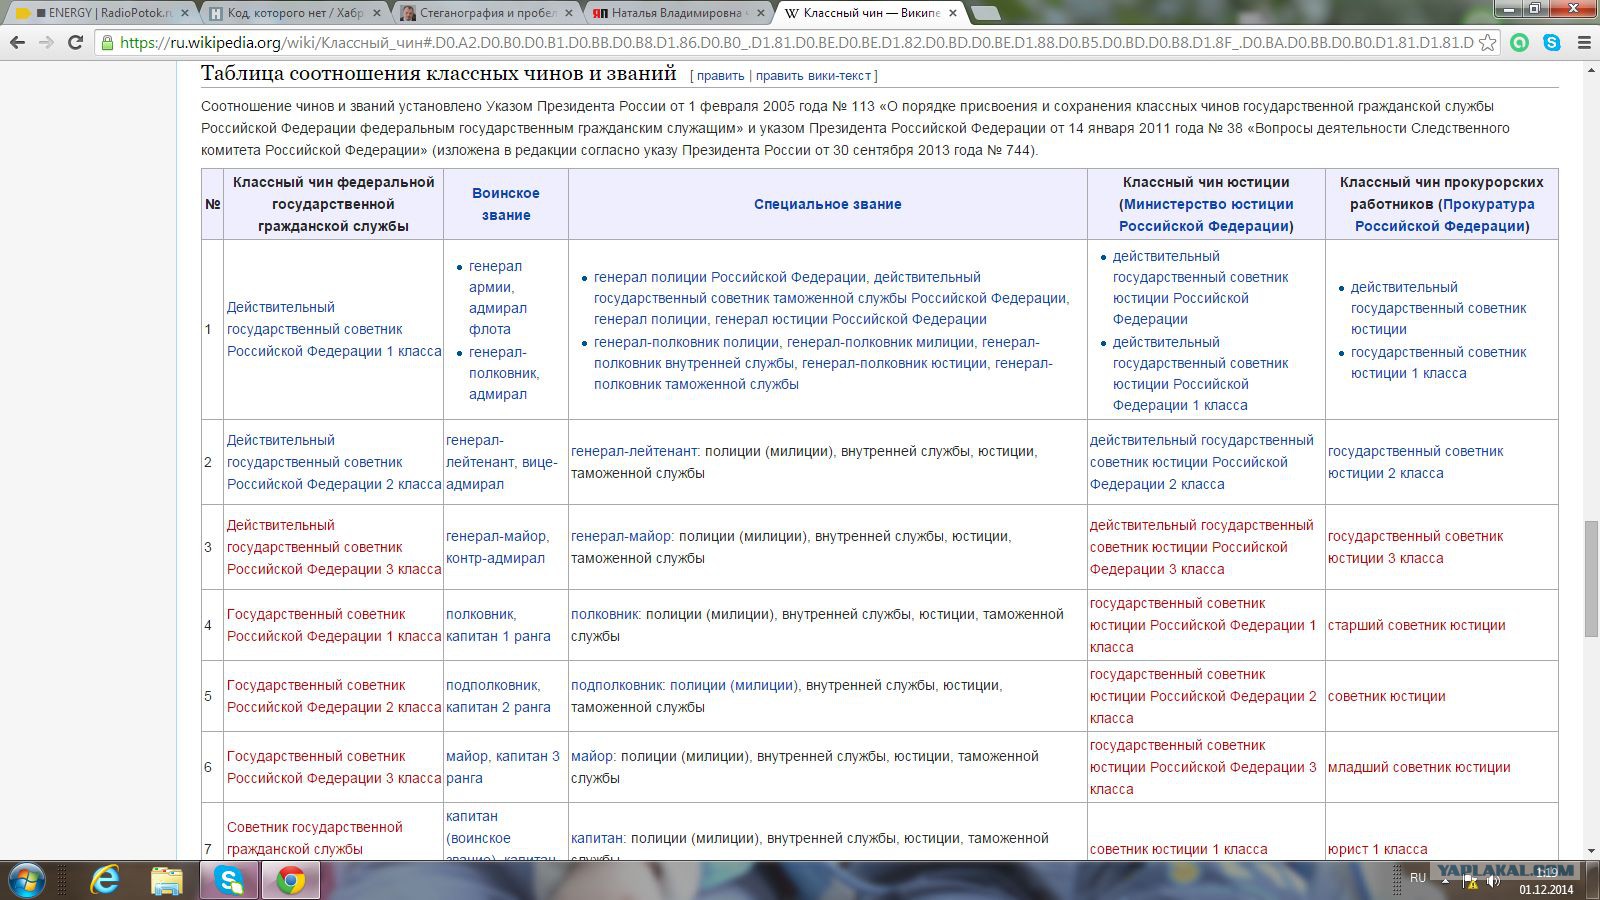Open the clock showing 01.12.2014
The width and height of the screenshot is (1600, 900).
pyautogui.click(x=1546, y=881)
